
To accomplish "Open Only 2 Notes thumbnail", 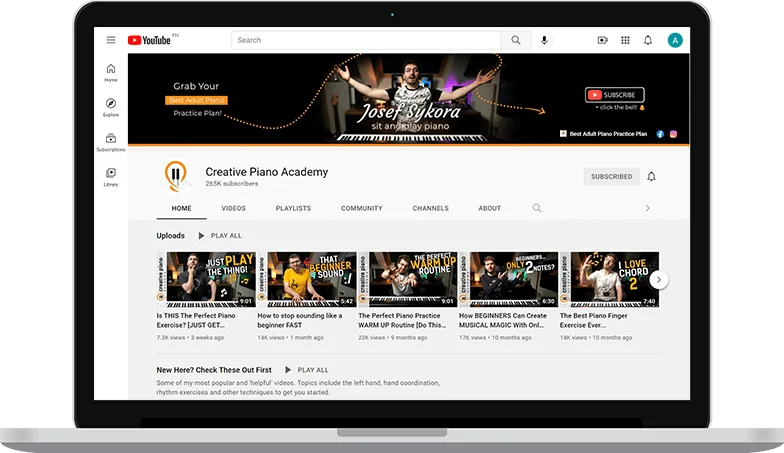I will (x=508, y=280).
